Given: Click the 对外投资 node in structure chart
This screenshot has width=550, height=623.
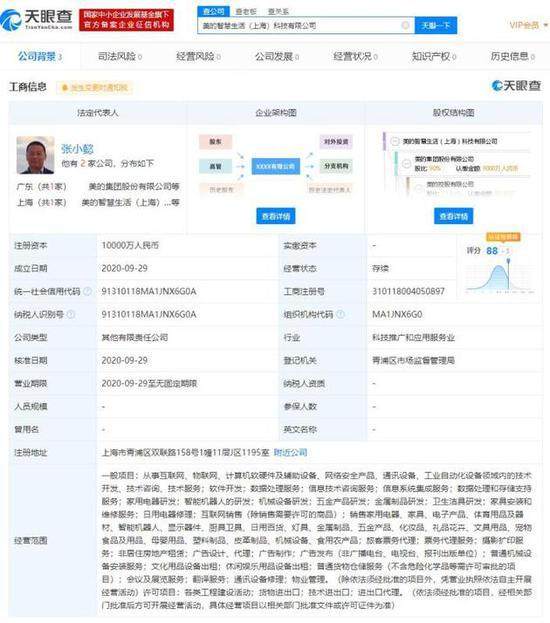Looking at the screenshot, I should pos(336,142).
